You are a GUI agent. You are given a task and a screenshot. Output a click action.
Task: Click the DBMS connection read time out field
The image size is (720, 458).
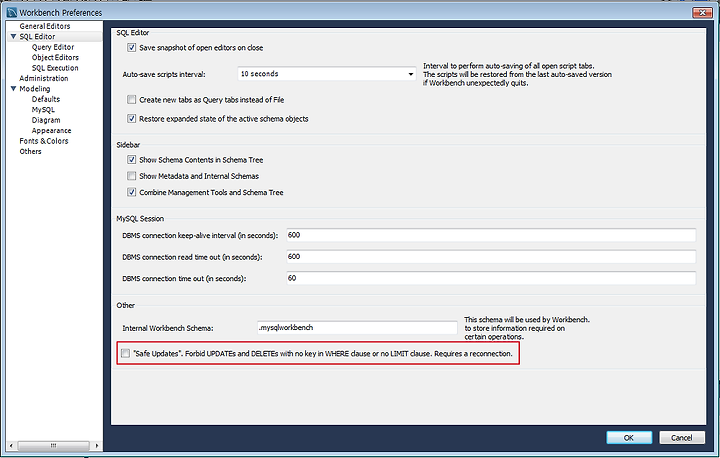click(491, 257)
